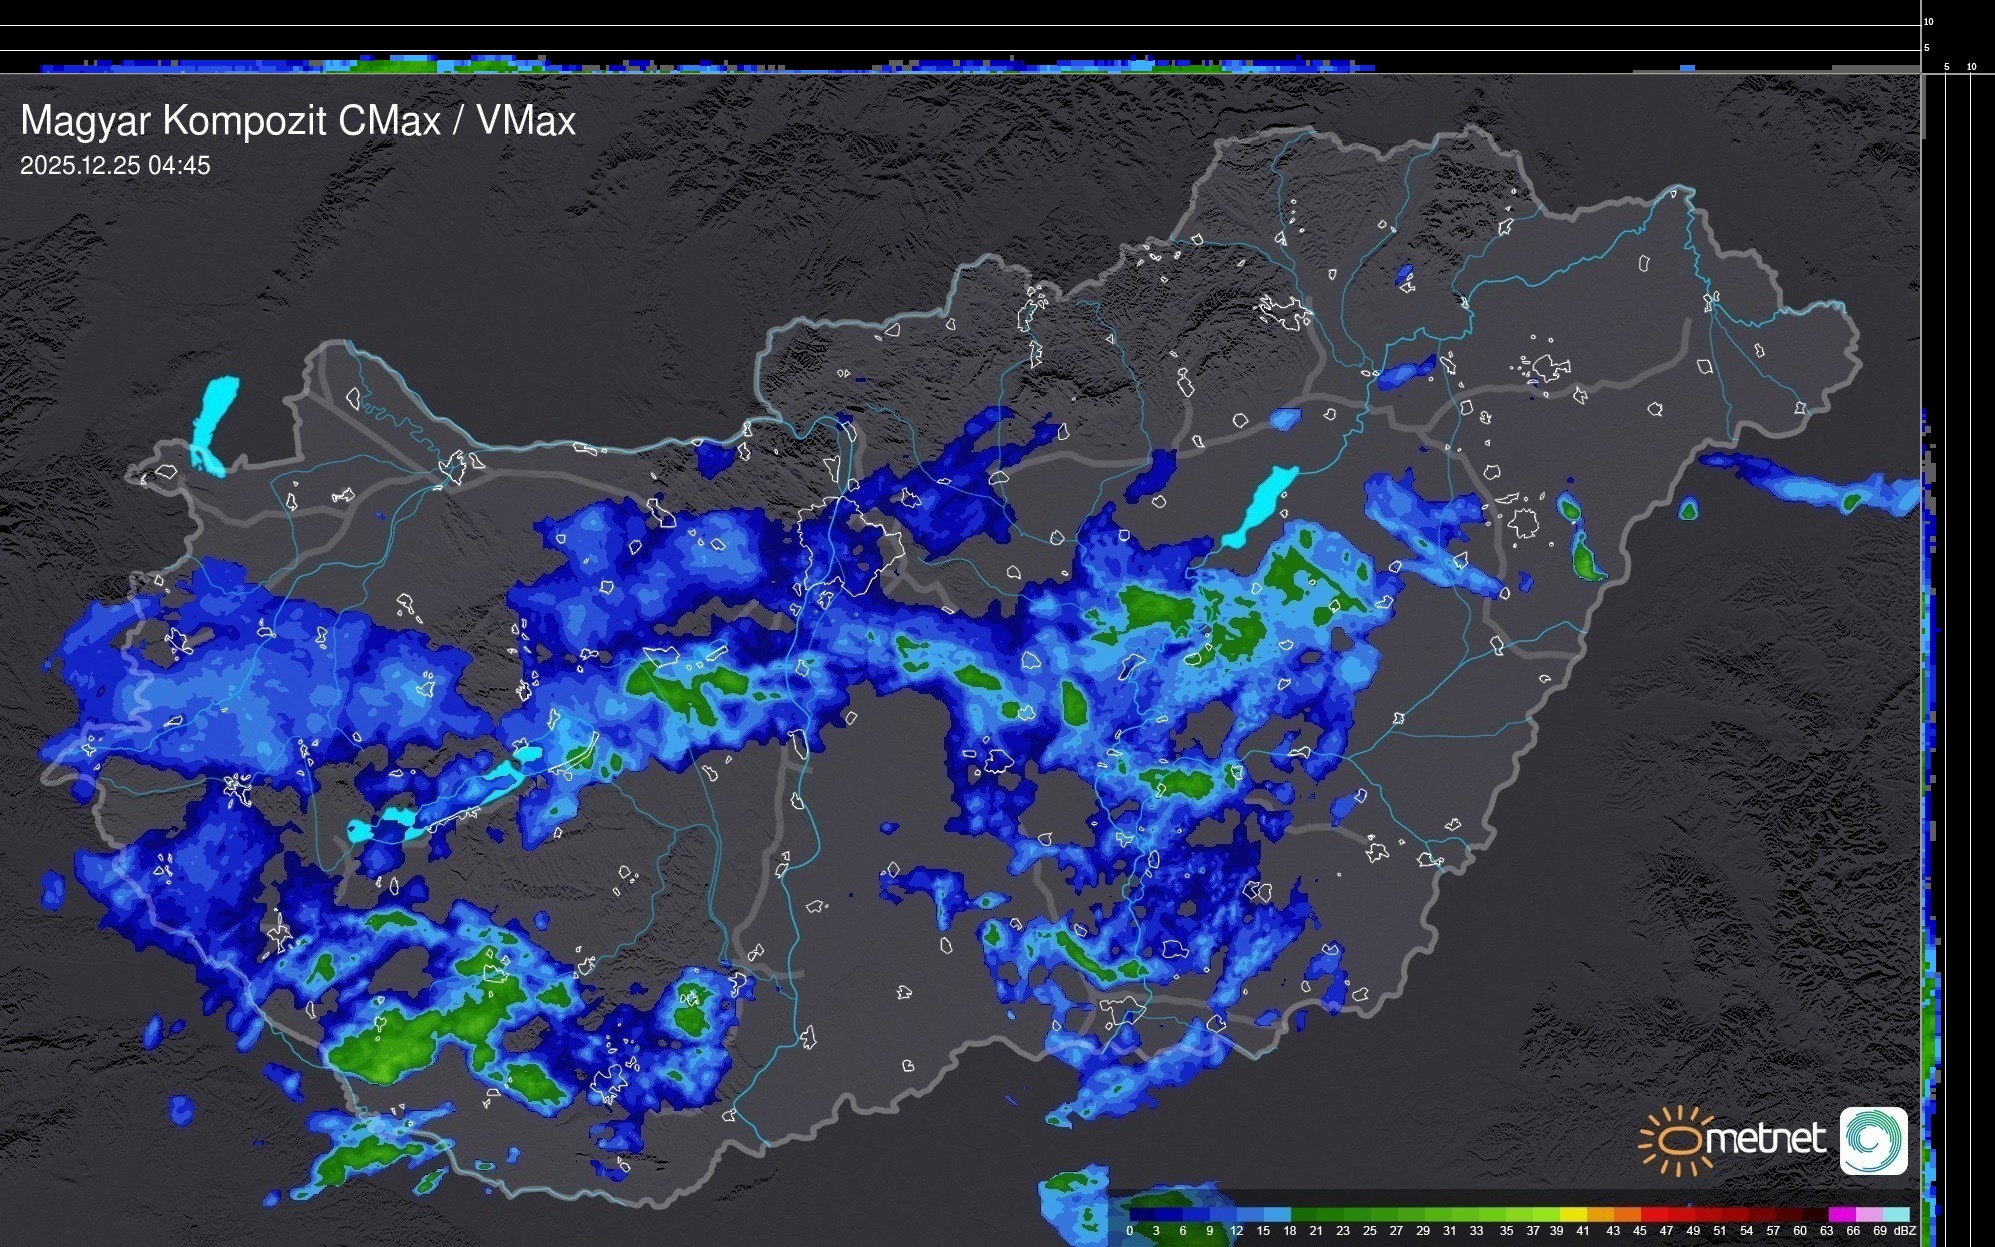Viewport: 1995px width, 1247px height.
Task: Click the light cyan 69 dBZ legend swatch
Action: click(1896, 1214)
